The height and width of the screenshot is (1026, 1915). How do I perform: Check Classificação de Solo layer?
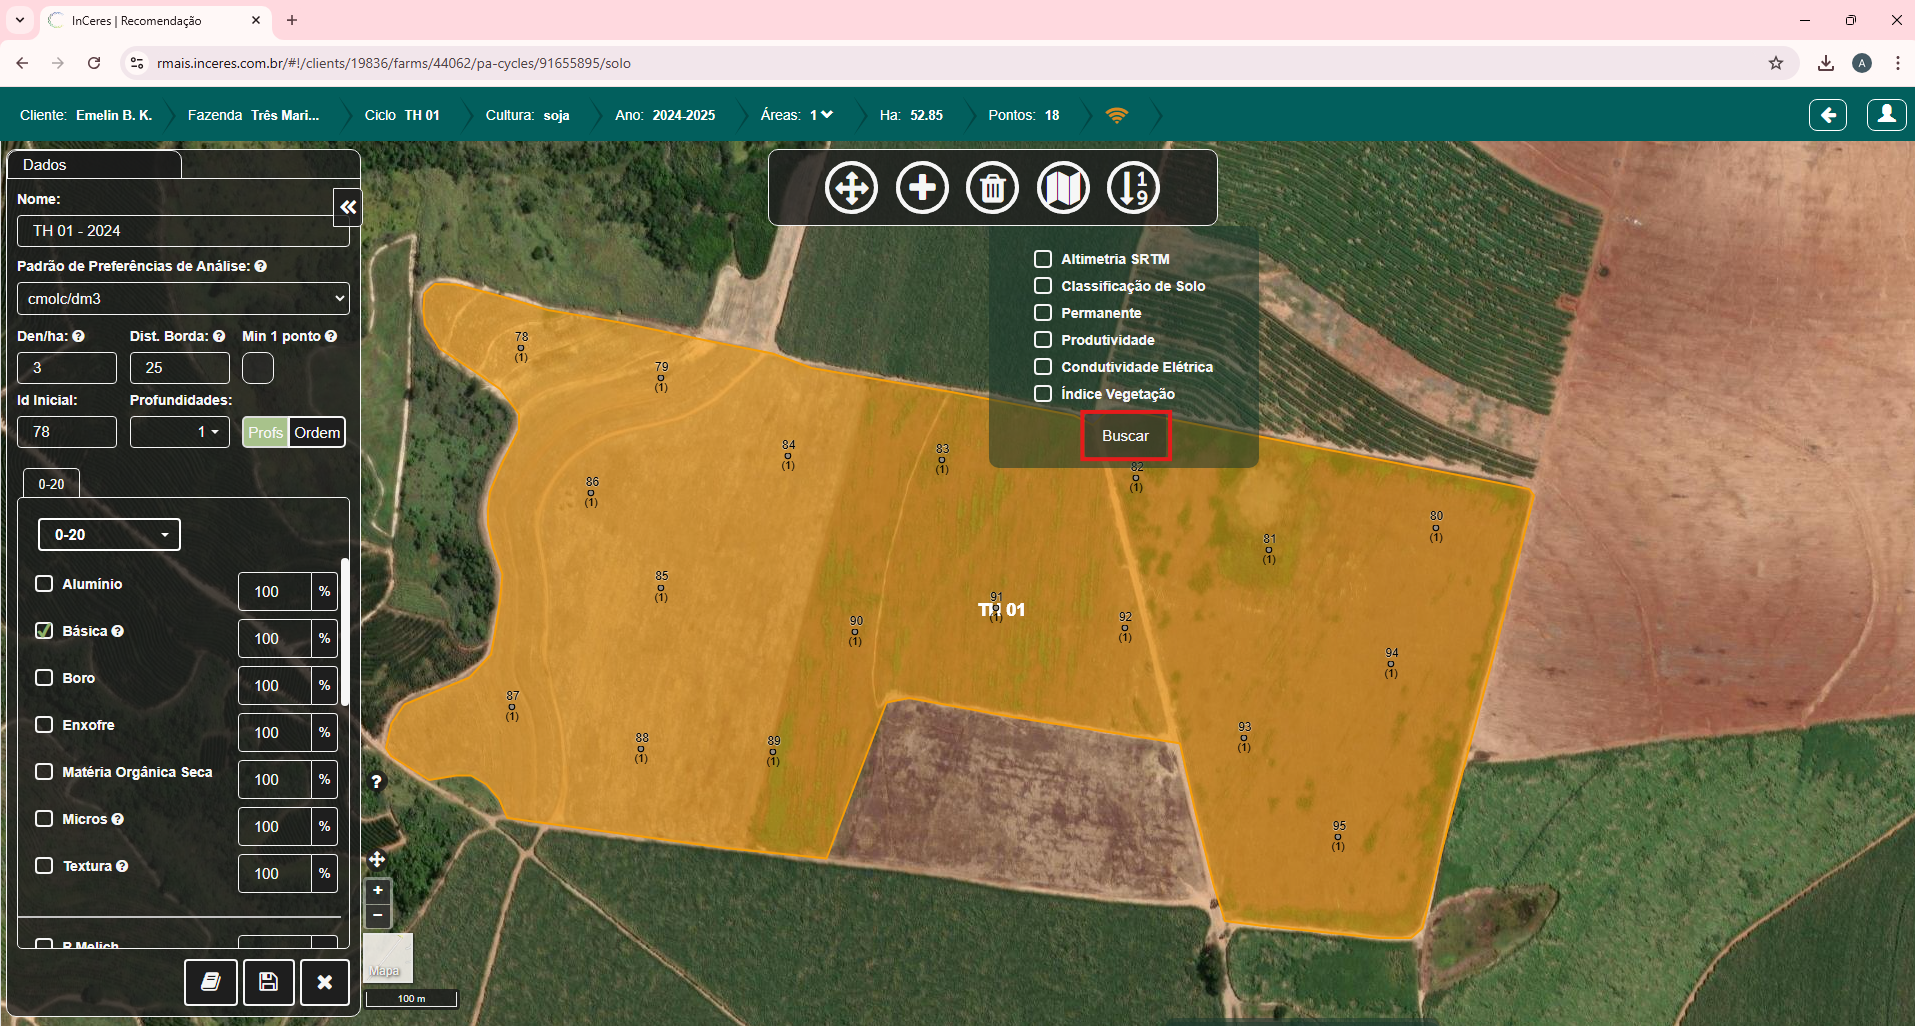pos(1043,286)
